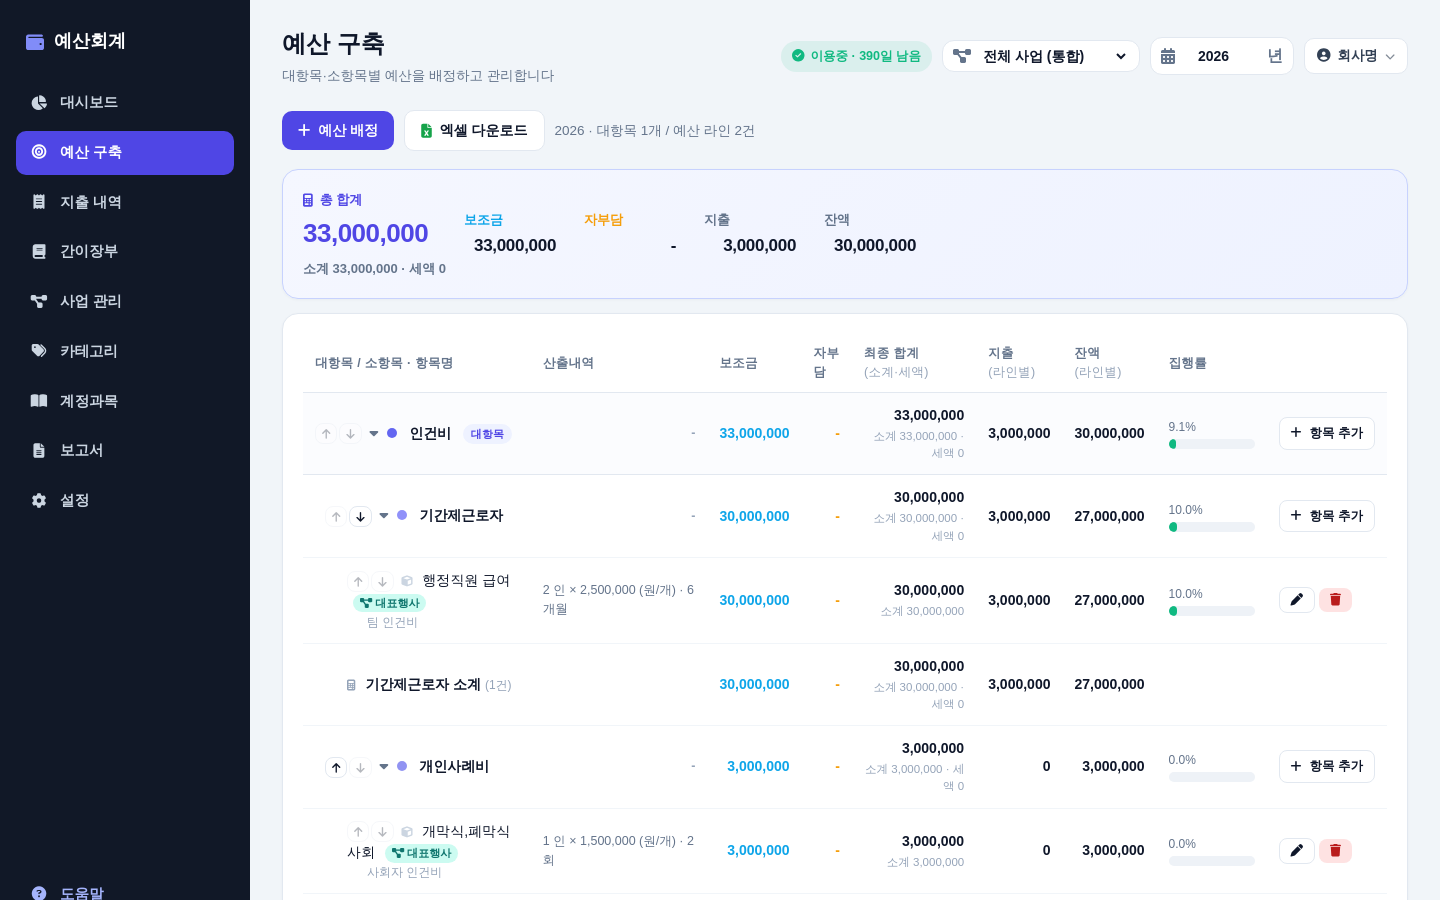The height and width of the screenshot is (900, 1440).
Task: Click the 개인사례비 0.0% progress bar
Action: pos(1211,777)
